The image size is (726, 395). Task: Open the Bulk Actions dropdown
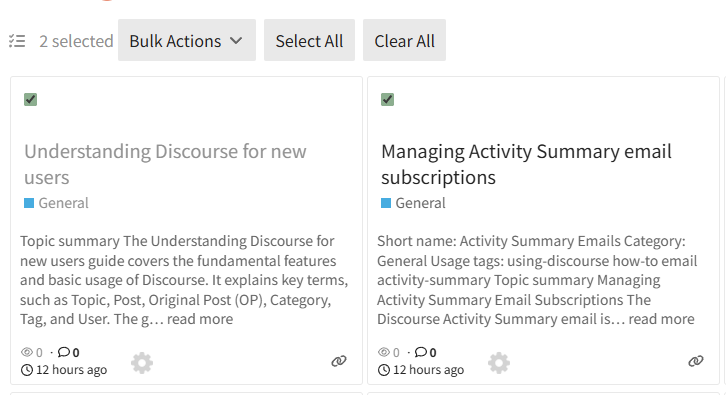[x=187, y=40]
